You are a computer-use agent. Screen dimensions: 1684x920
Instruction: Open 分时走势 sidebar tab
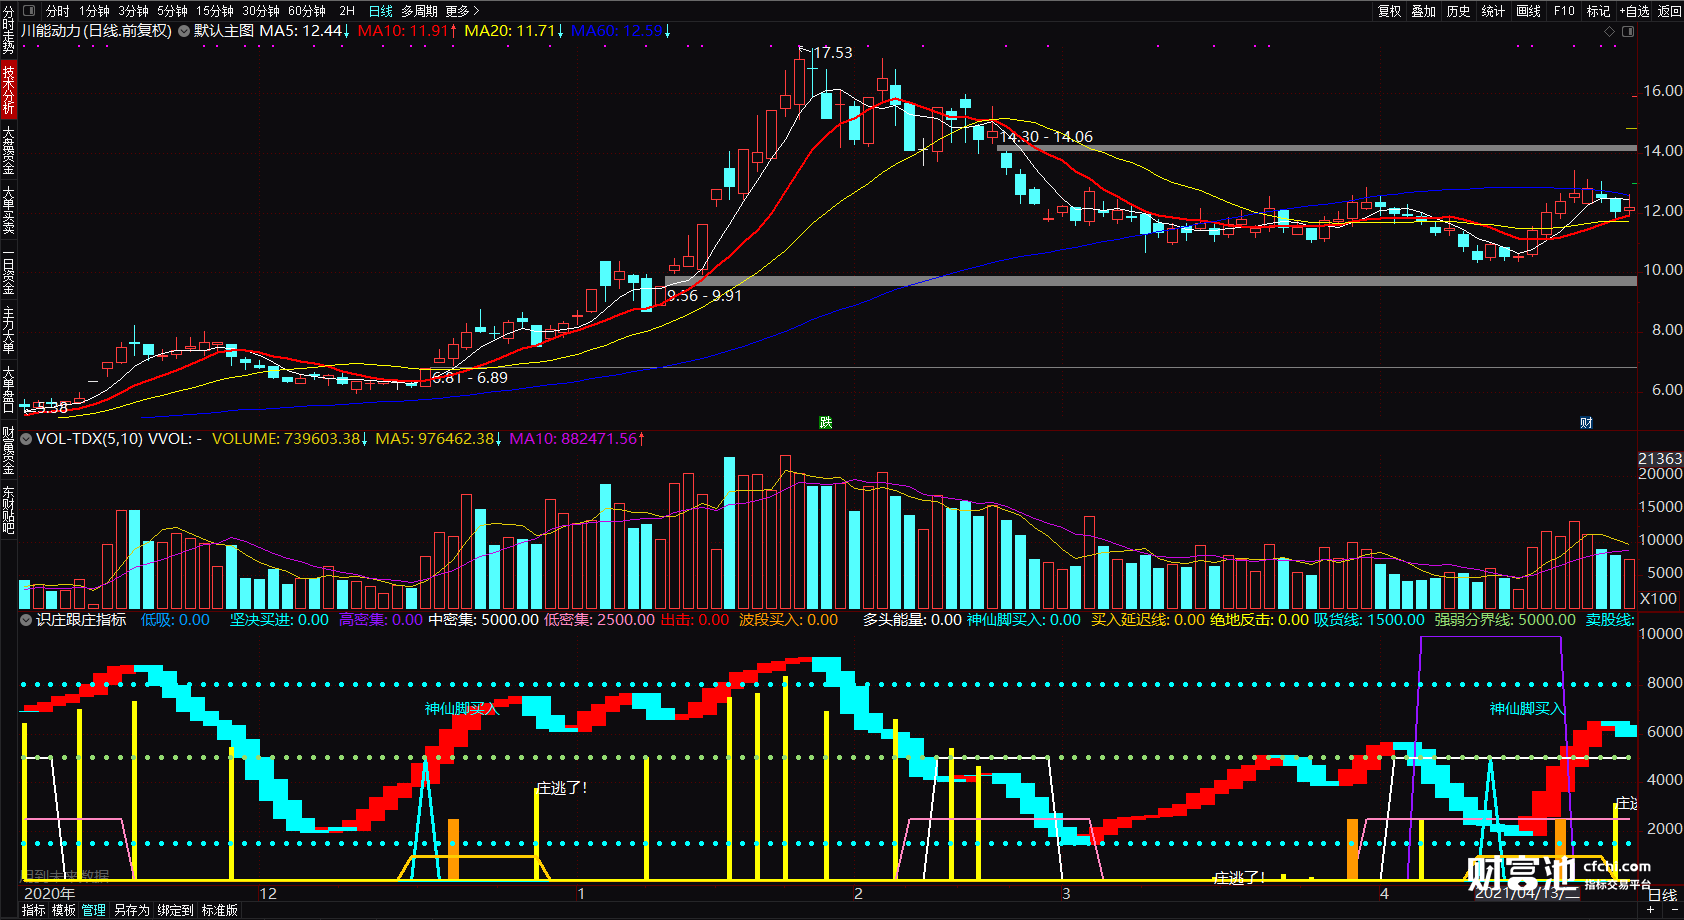pyautogui.click(x=8, y=30)
